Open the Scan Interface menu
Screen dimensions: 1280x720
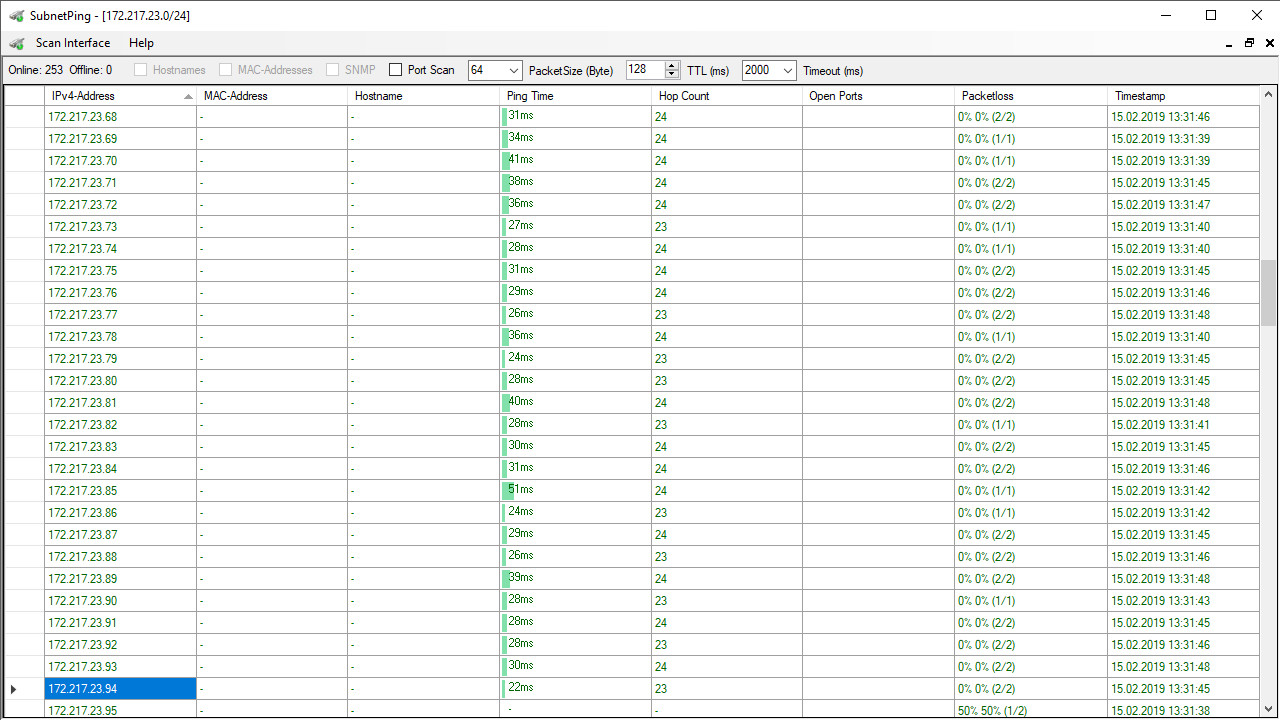(73, 43)
